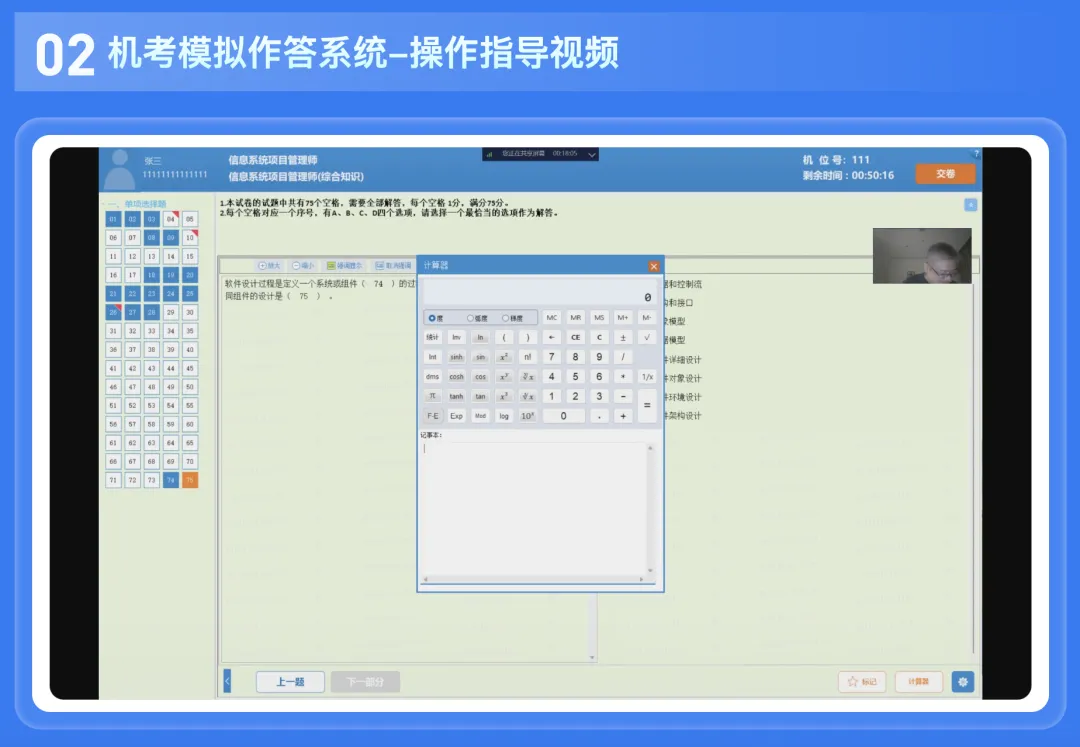This screenshot has height=747, width=1080.
Task: Collapse the 单项选择题 section header
Action: (x=137, y=204)
